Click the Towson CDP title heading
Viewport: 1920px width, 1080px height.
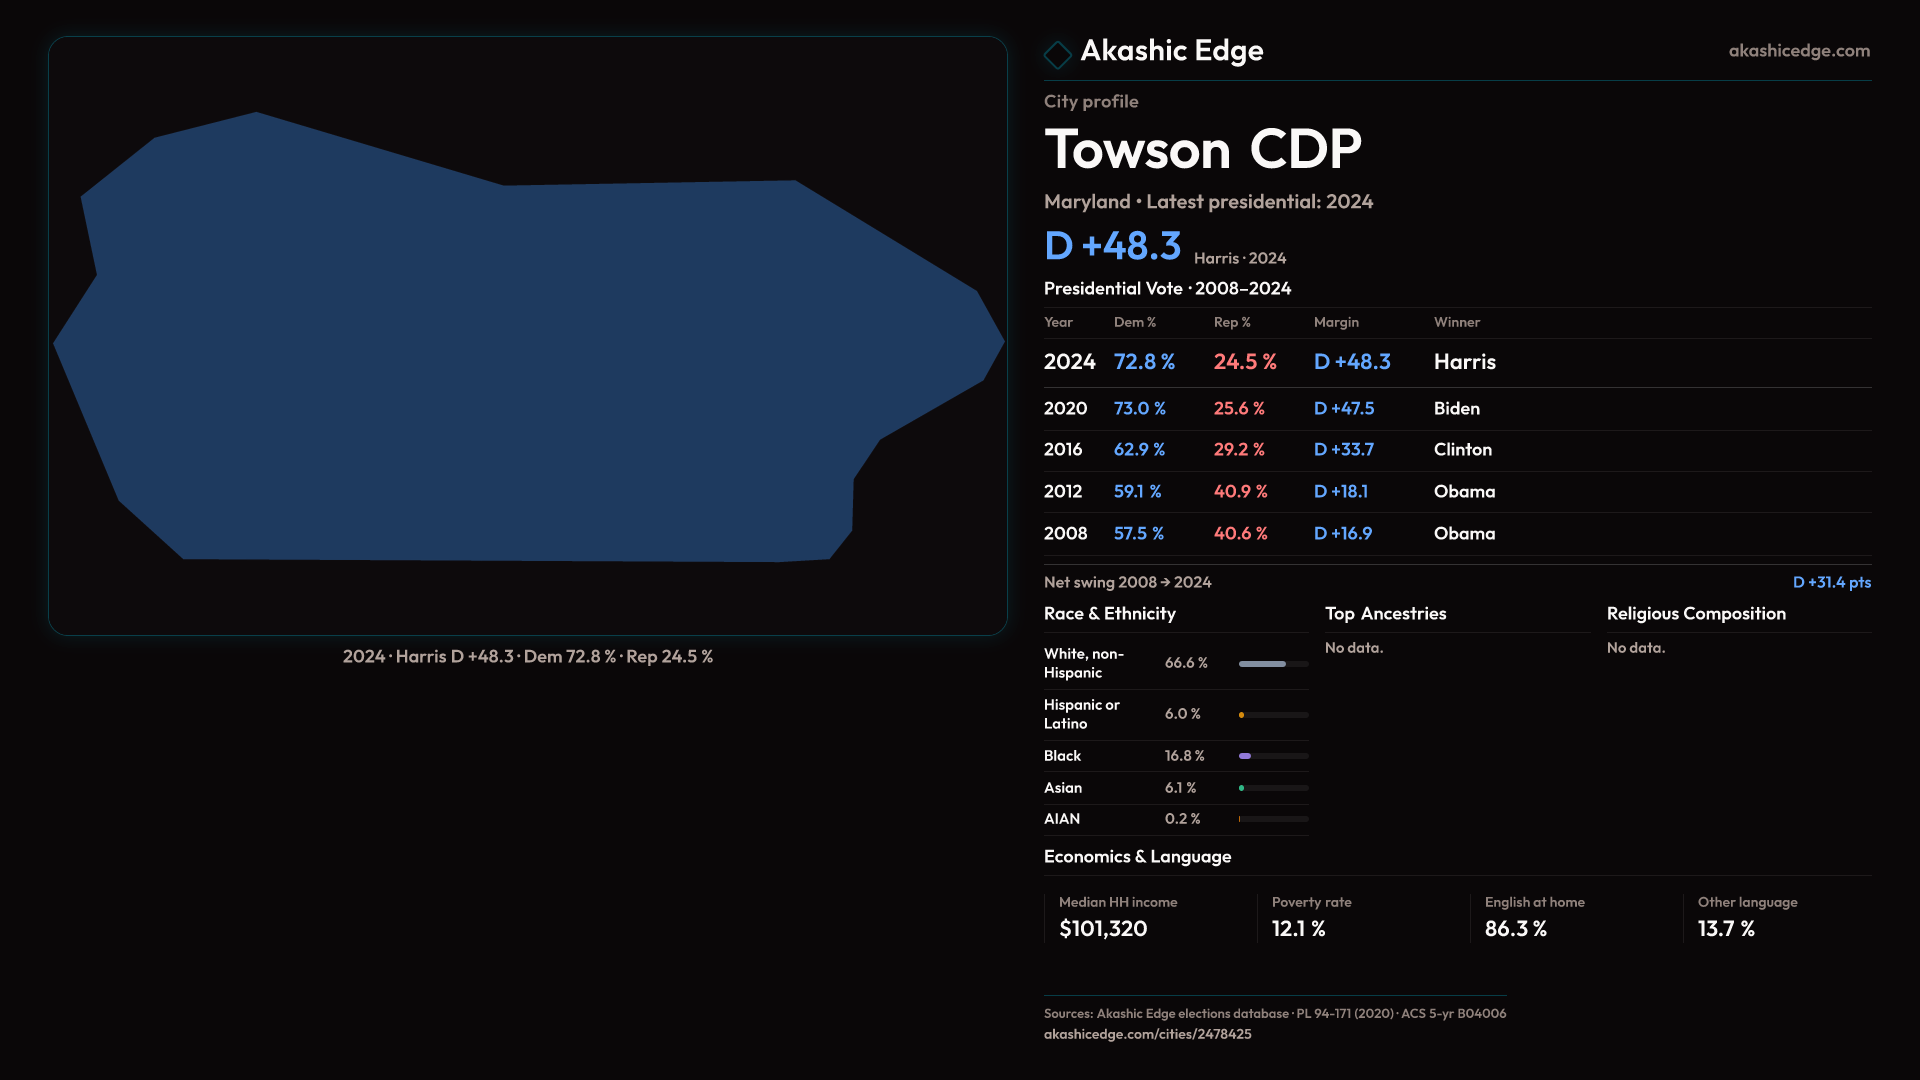coord(1202,150)
